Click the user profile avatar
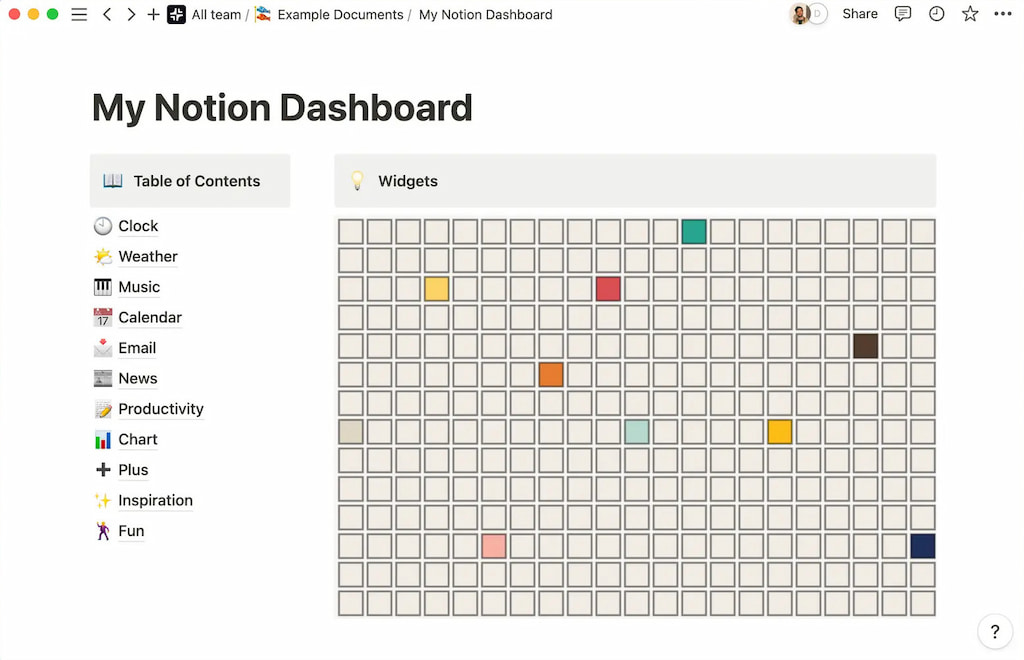 click(801, 14)
